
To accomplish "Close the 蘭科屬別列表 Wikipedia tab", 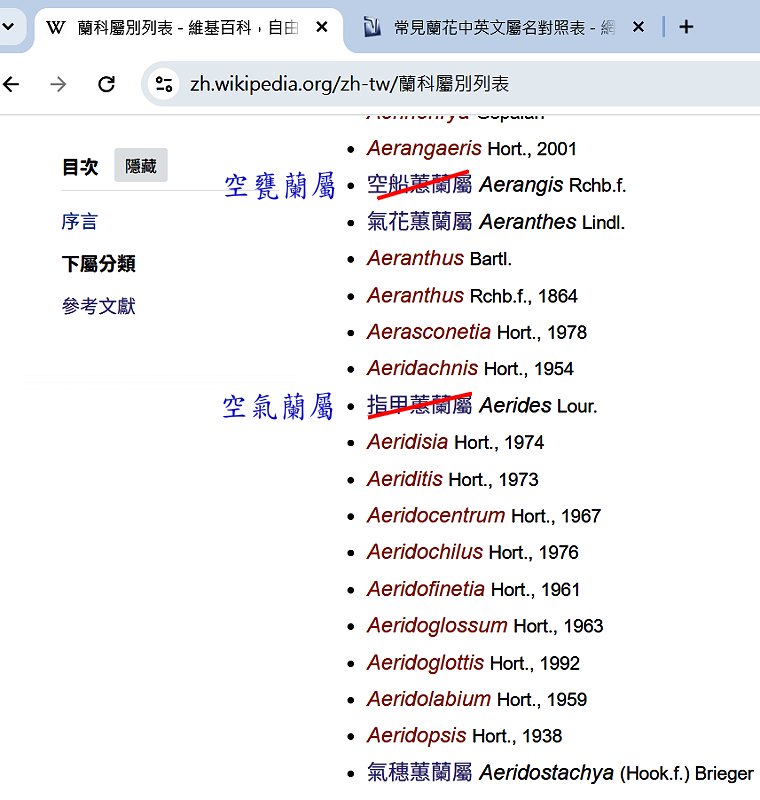I will pyautogui.click(x=319, y=27).
